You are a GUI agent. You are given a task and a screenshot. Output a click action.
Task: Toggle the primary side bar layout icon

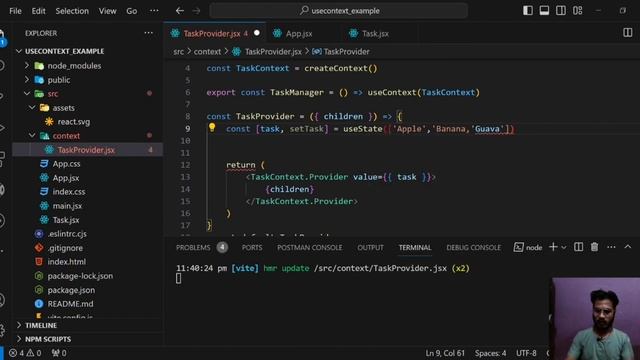528,11
